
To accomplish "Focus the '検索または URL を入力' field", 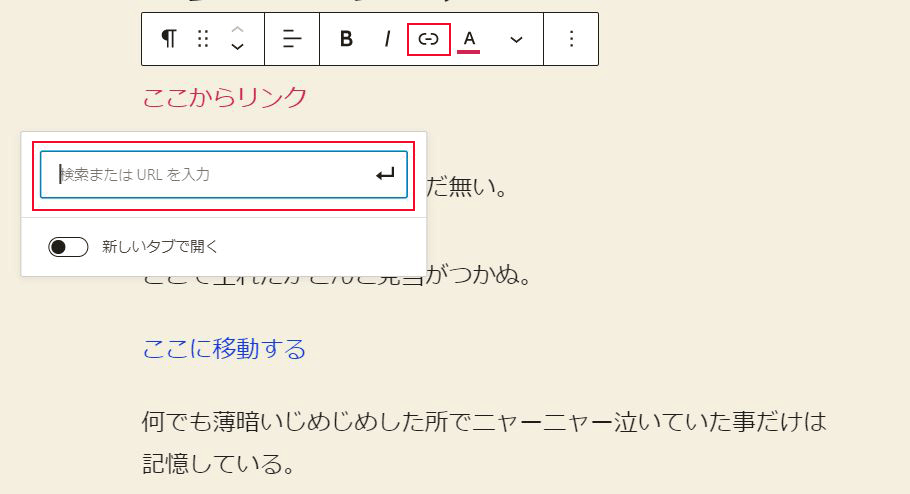I will coord(210,174).
